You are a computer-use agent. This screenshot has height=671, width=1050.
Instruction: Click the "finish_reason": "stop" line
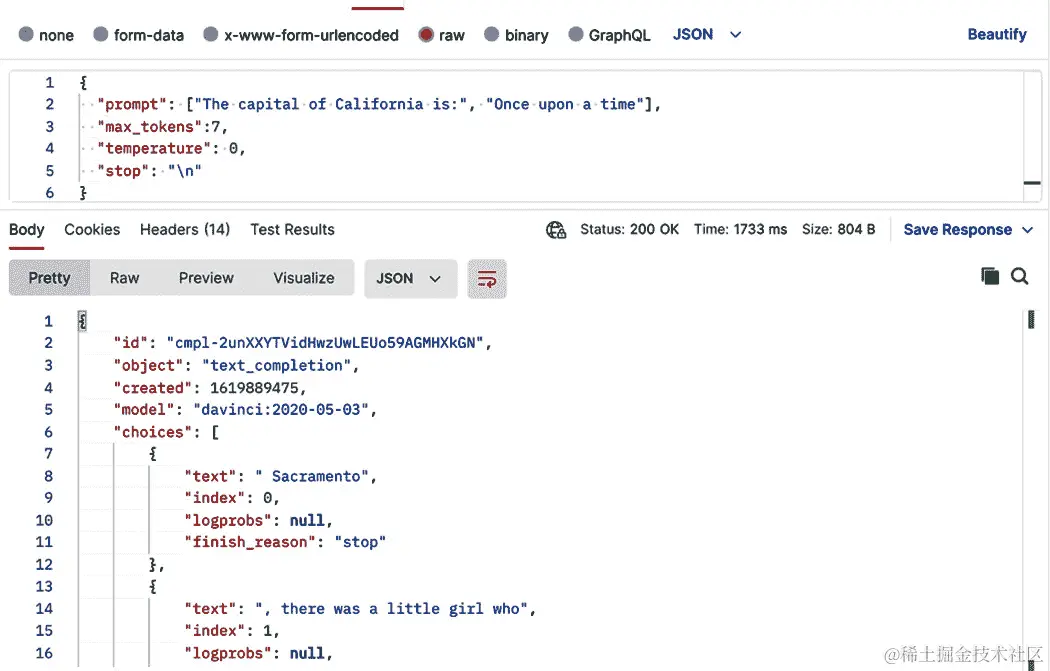pos(285,542)
